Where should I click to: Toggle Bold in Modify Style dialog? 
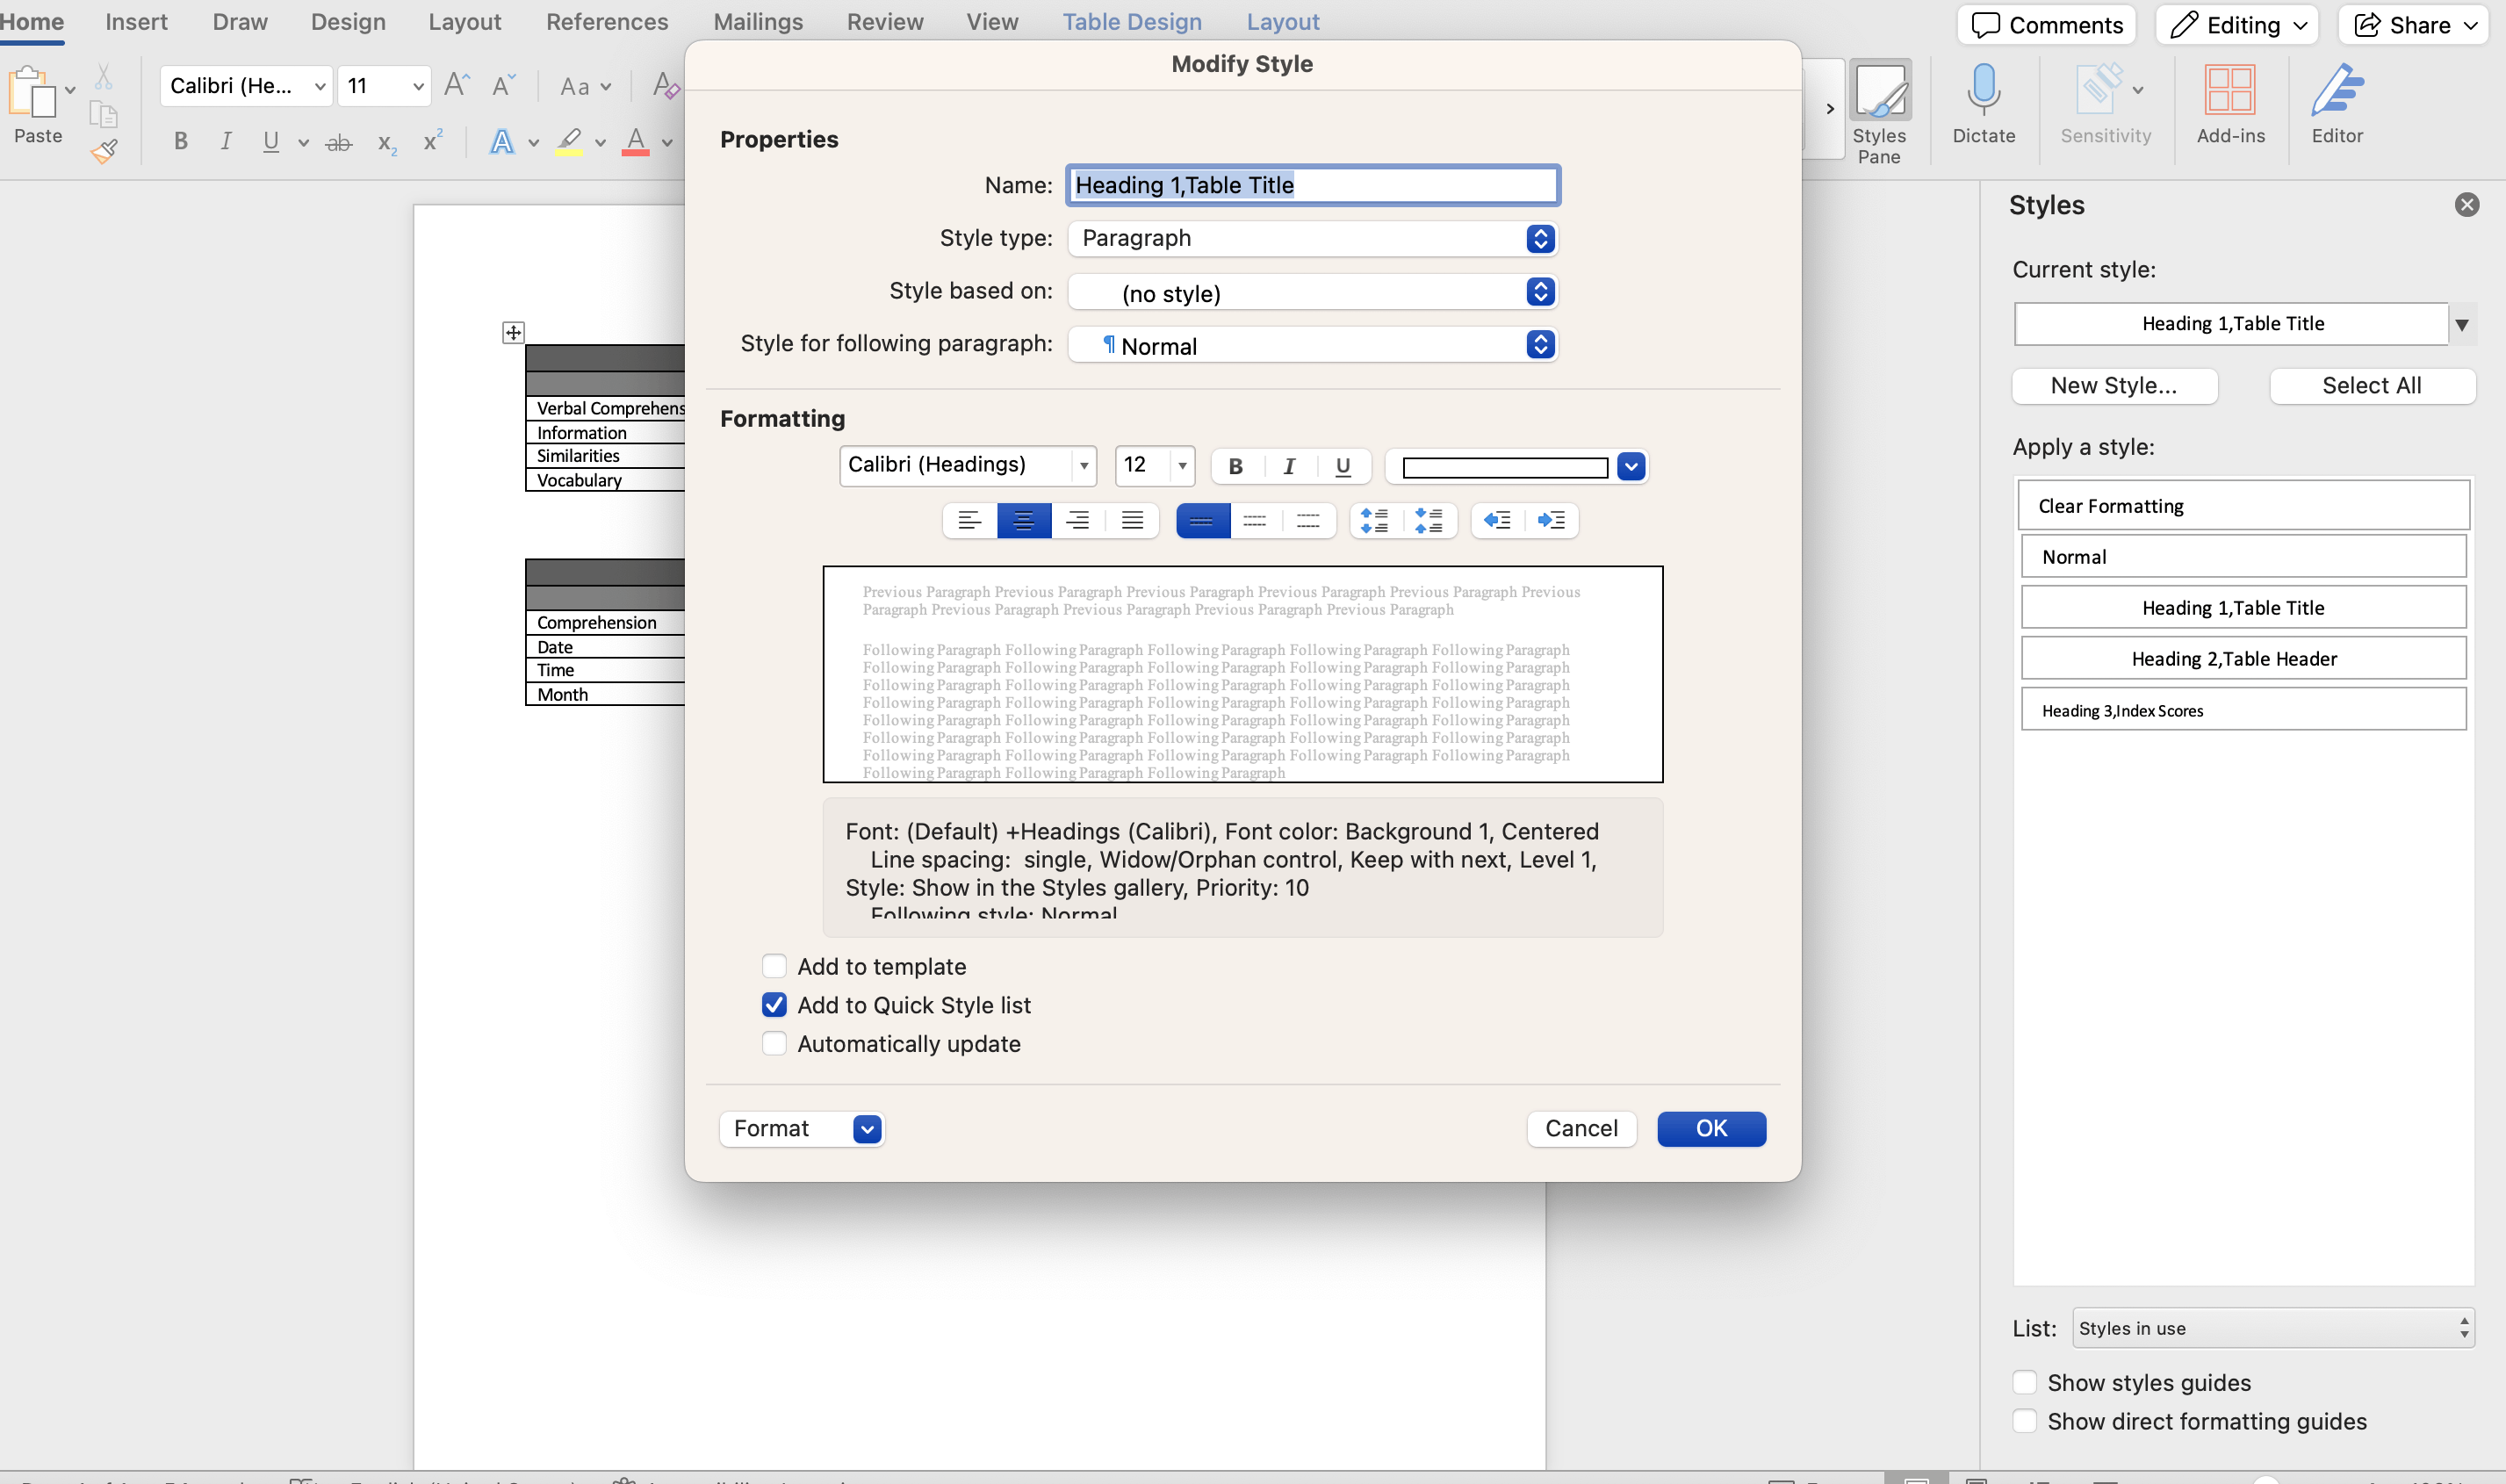coord(1236,466)
